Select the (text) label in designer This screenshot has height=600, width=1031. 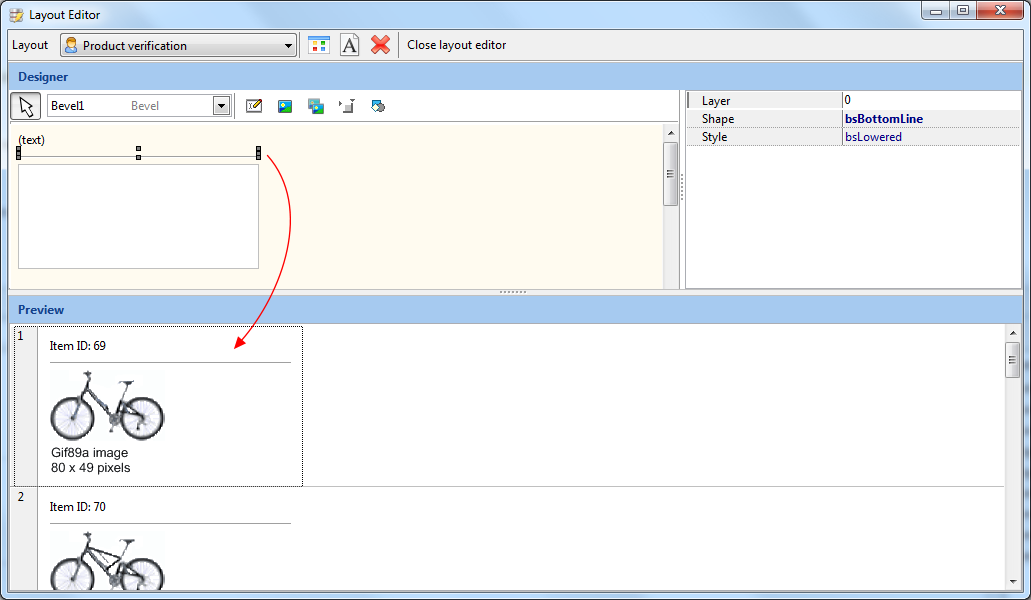coord(32,140)
